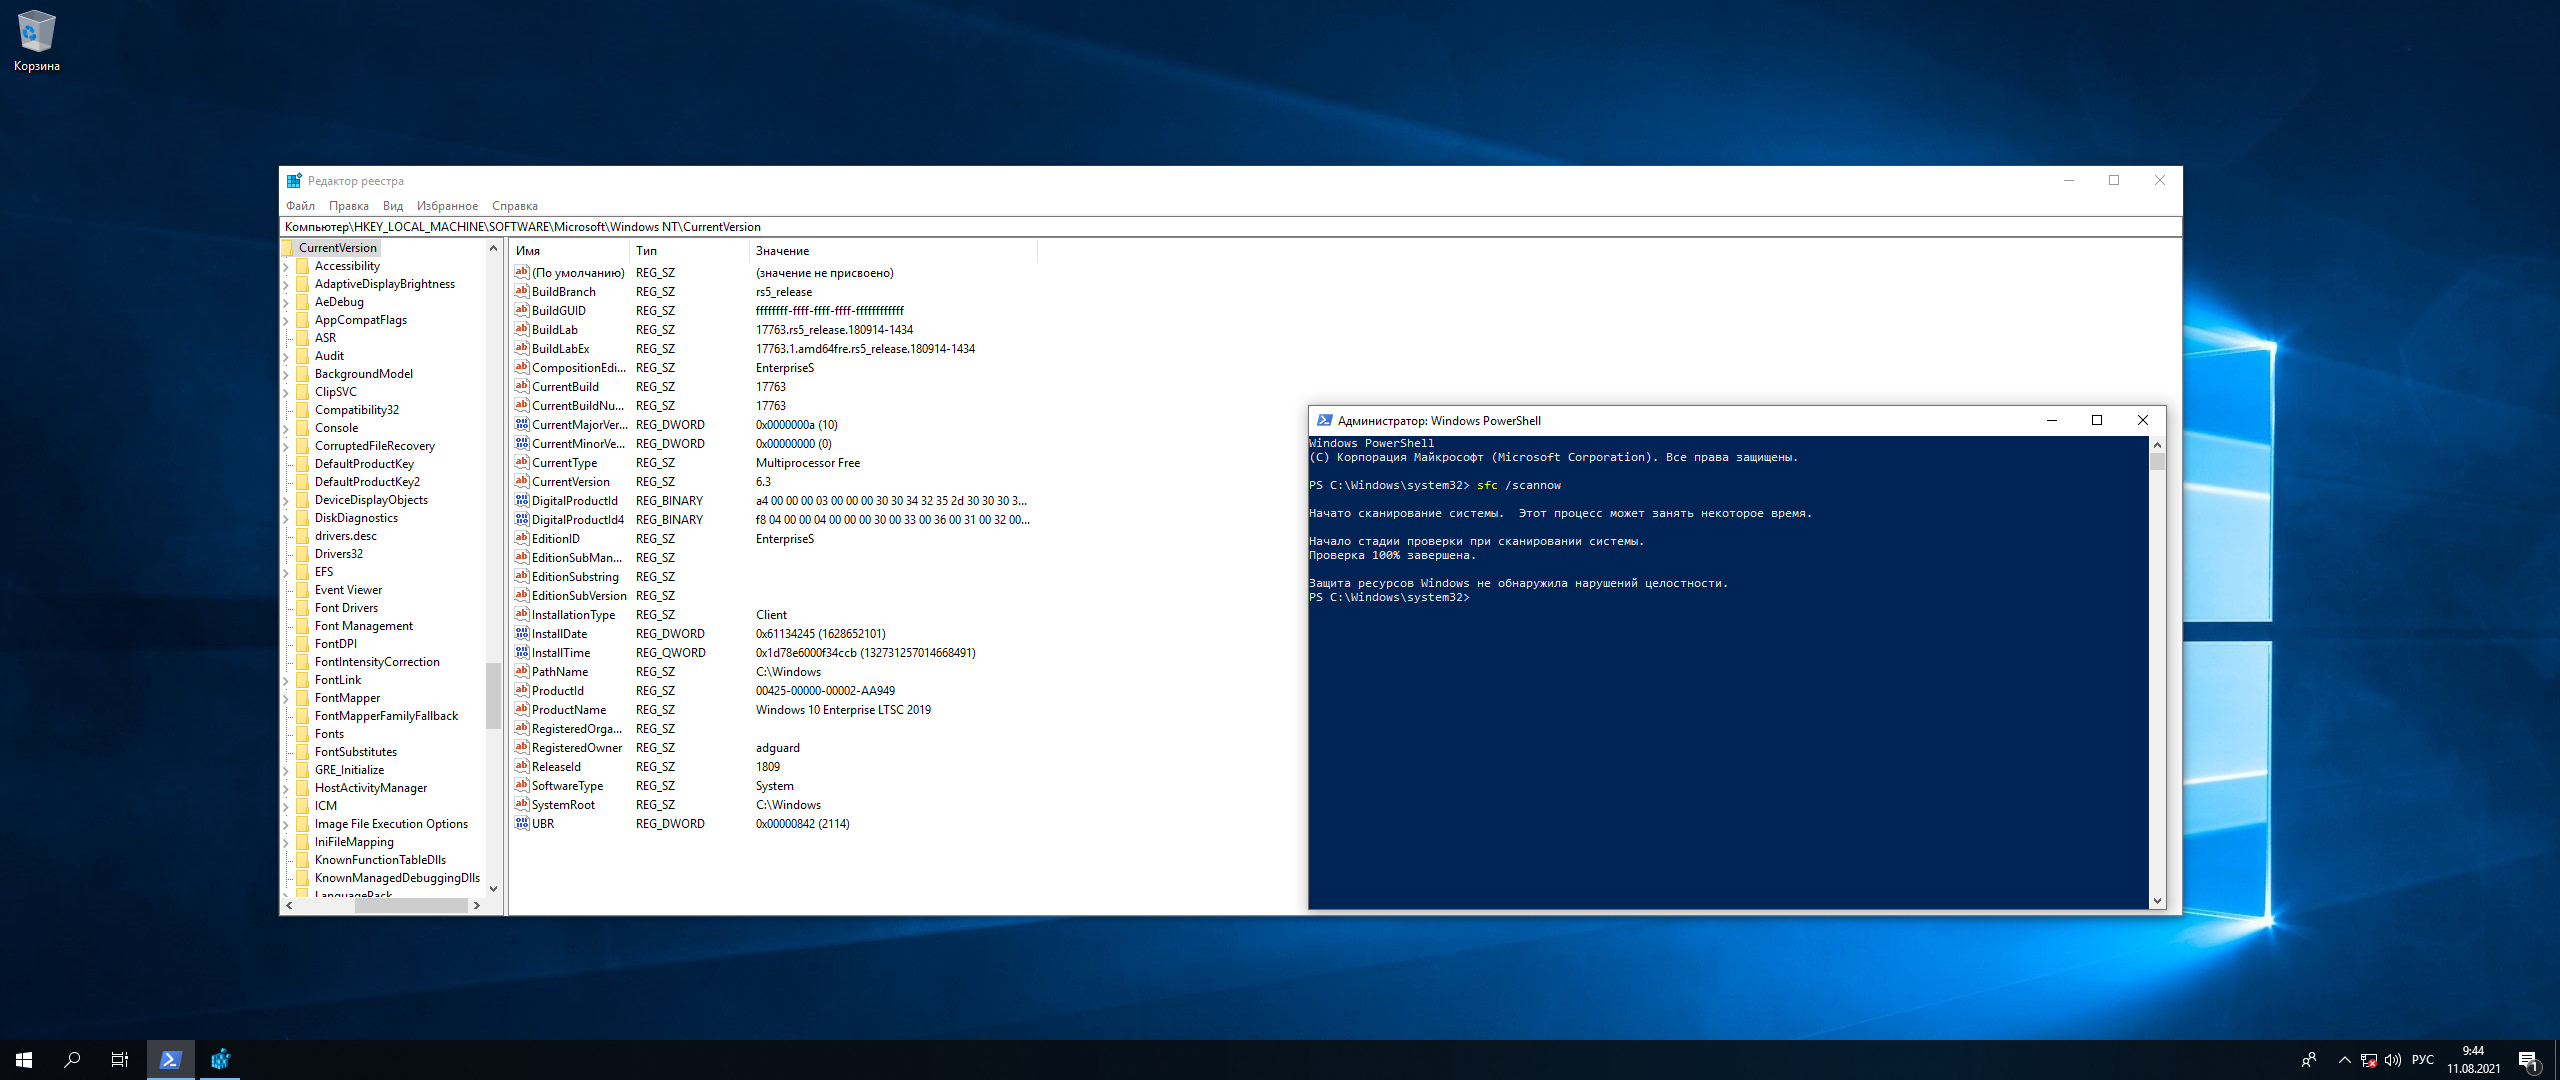Open the Вид menu
Image resolution: width=2560 pixels, height=1080 pixels.
click(x=393, y=206)
